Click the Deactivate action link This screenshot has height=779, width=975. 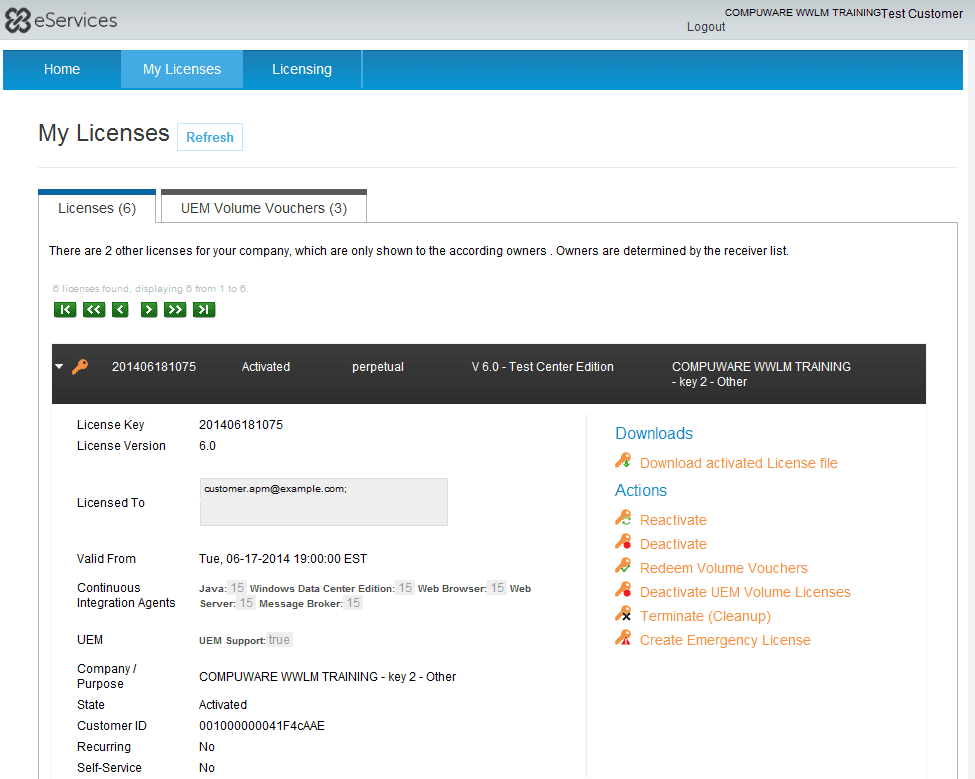click(x=673, y=544)
